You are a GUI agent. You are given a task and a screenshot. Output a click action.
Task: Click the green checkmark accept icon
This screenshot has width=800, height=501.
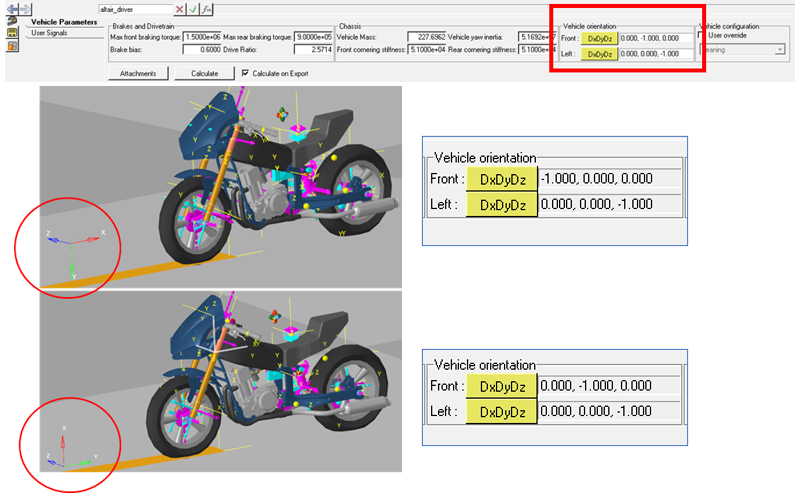[x=193, y=9]
